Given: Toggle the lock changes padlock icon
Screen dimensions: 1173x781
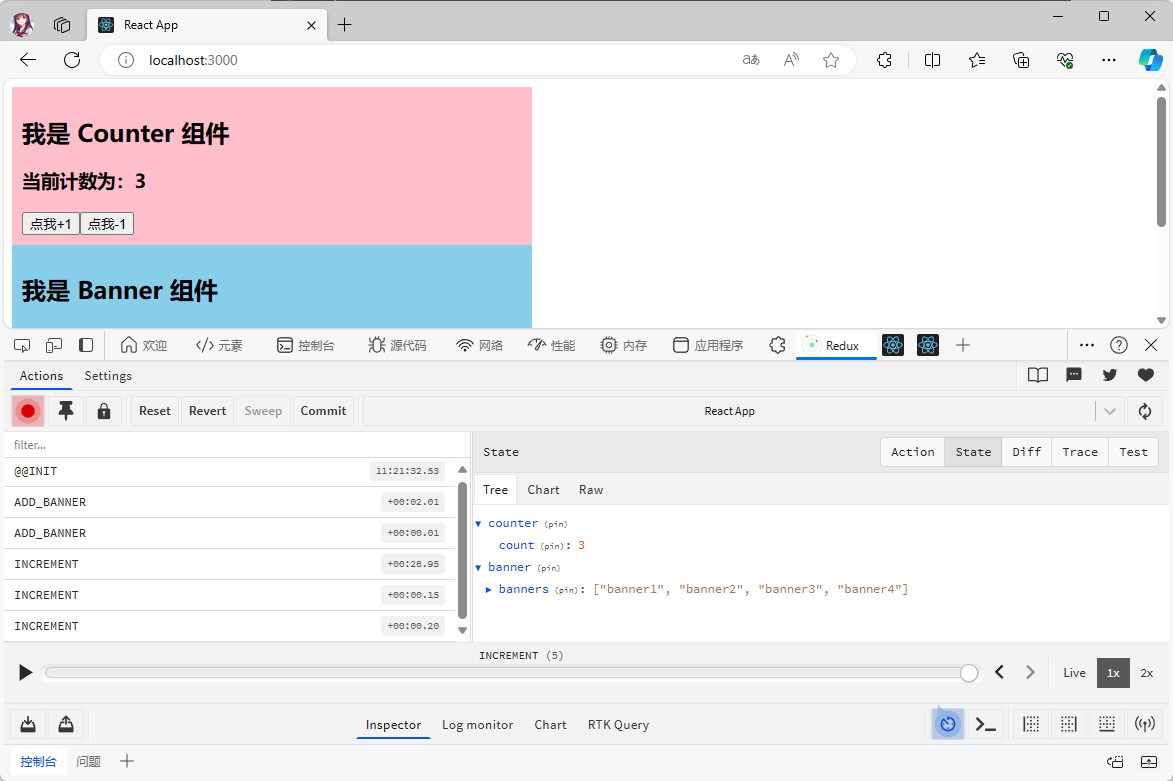Looking at the screenshot, I should pyautogui.click(x=103, y=411).
